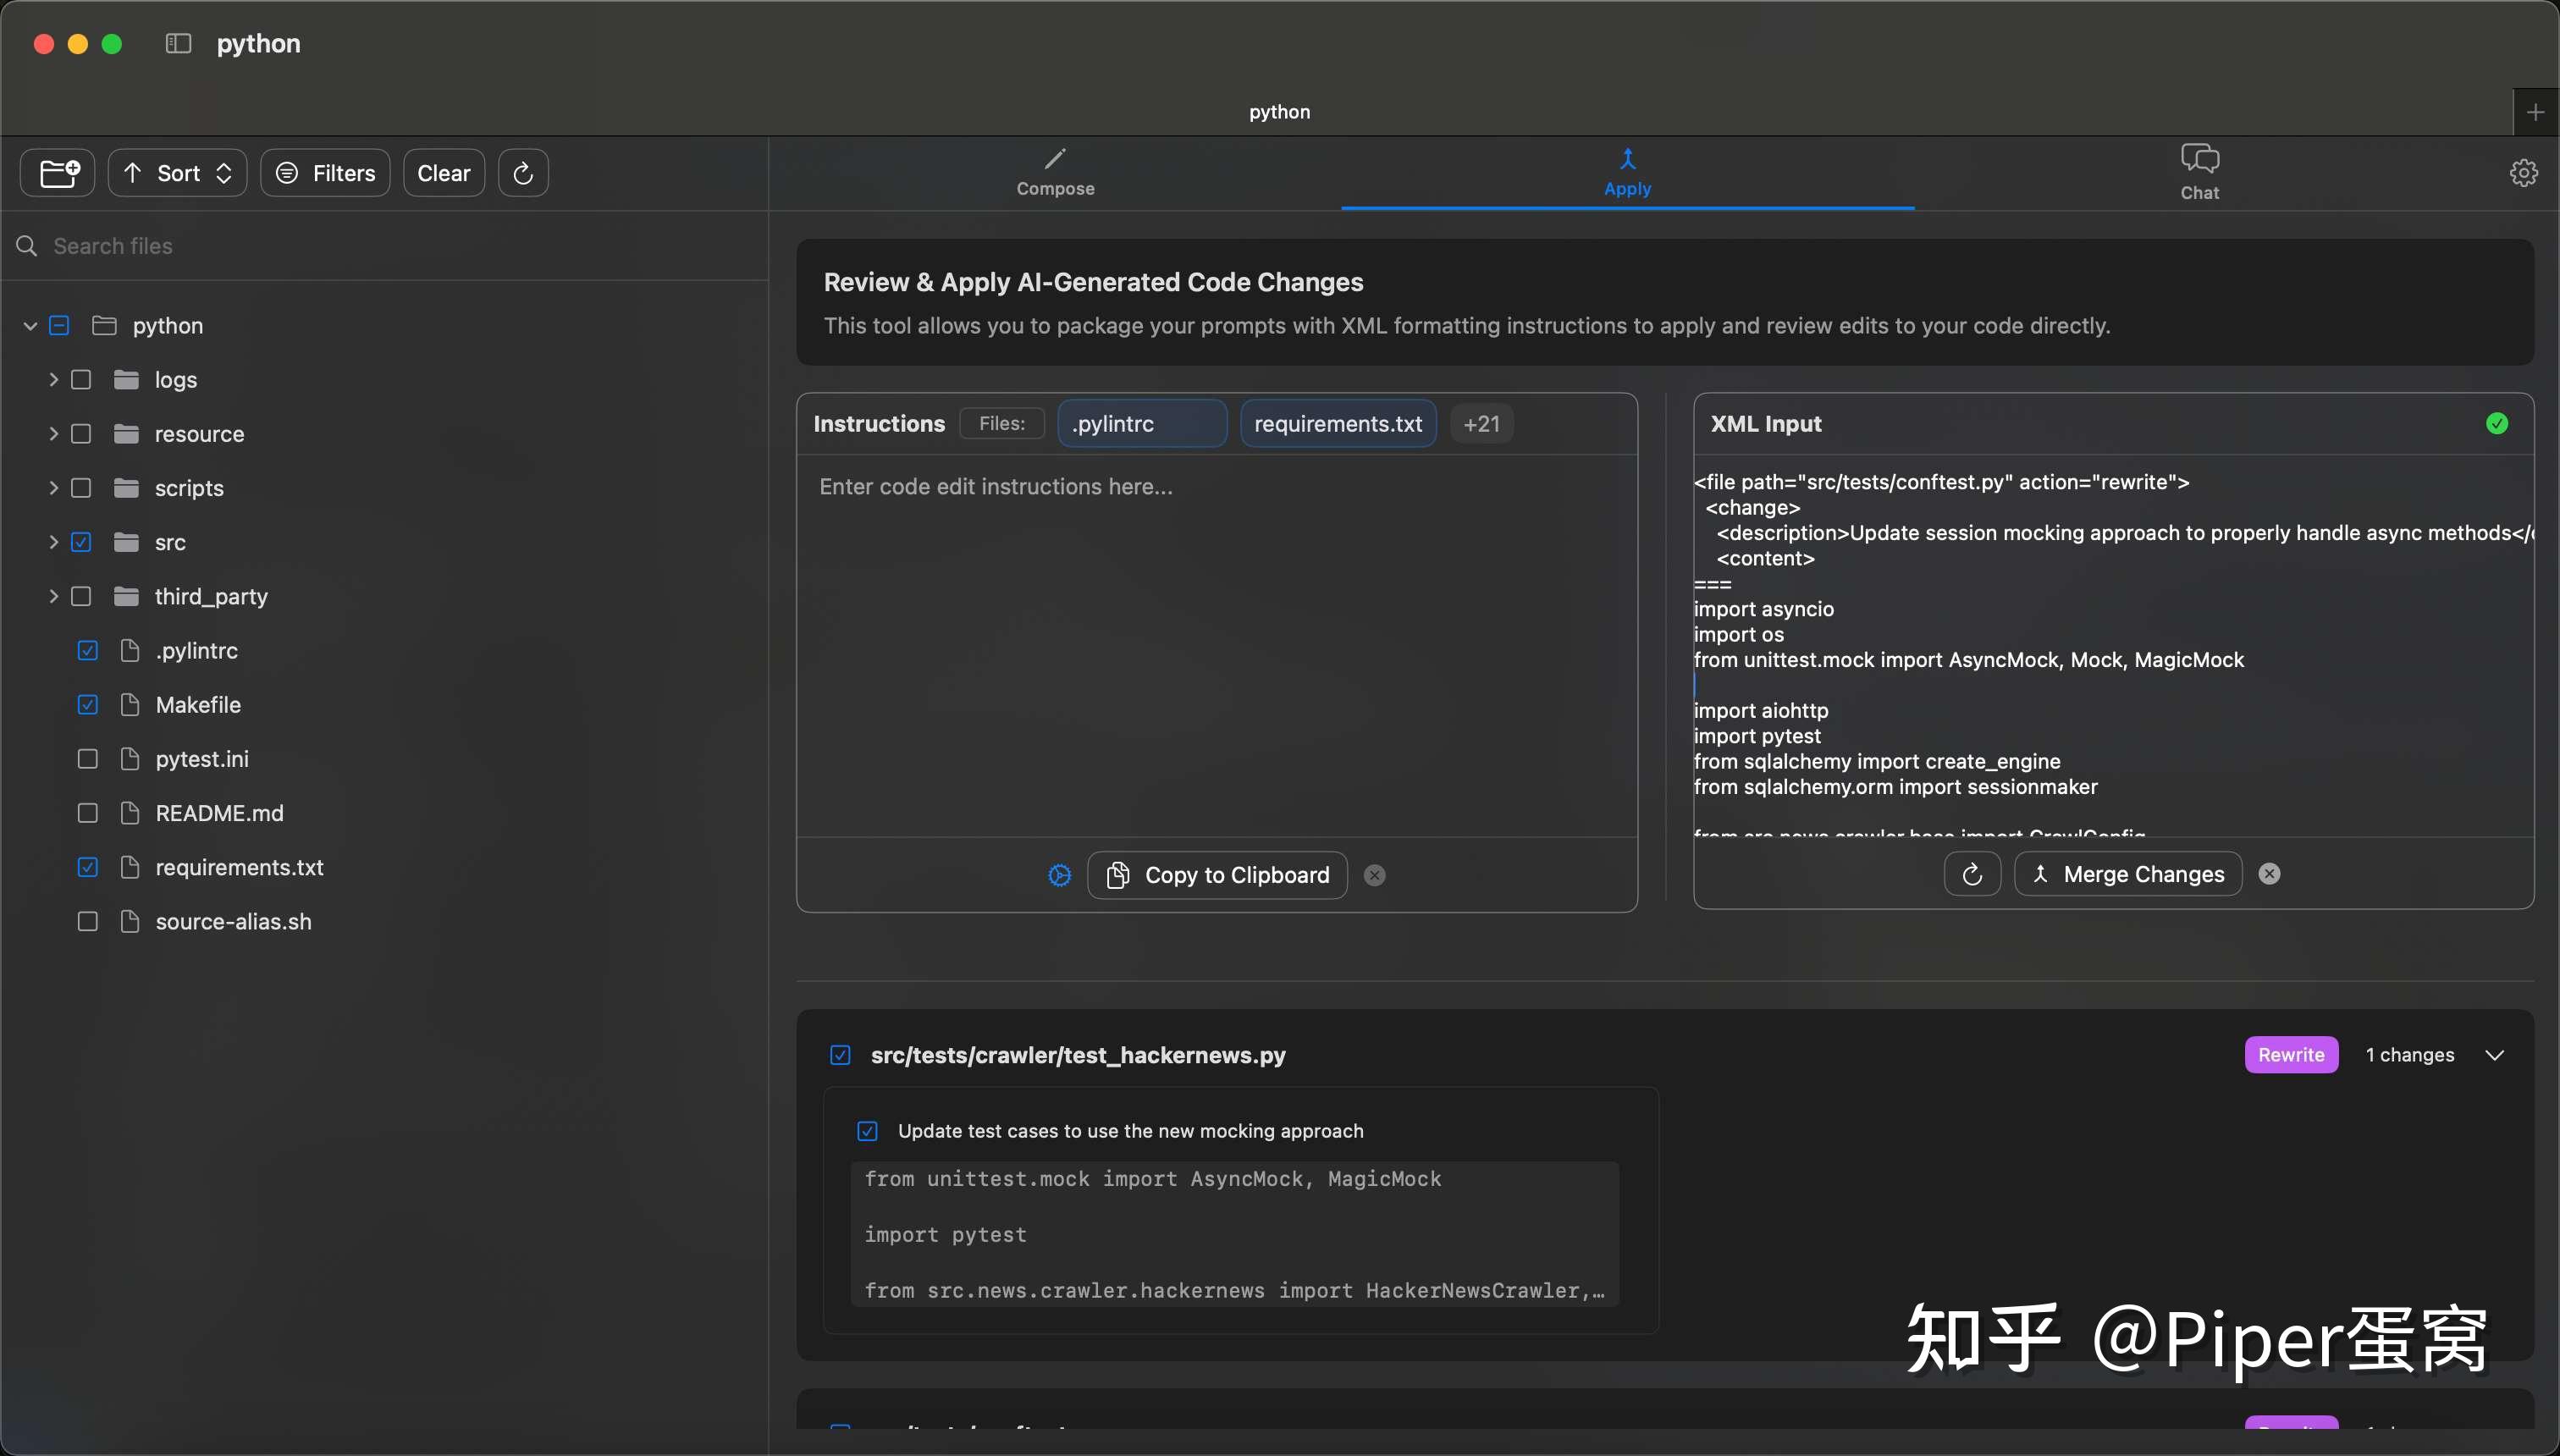
Task: Uncheck the Makefile checkbox
Action: tap(88, 705)
